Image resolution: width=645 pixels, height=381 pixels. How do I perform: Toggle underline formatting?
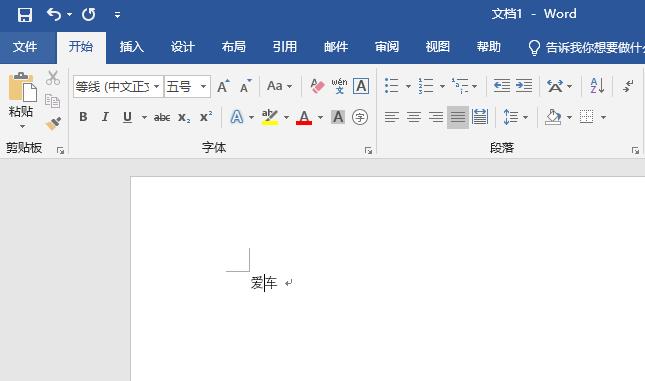point(128,117)
